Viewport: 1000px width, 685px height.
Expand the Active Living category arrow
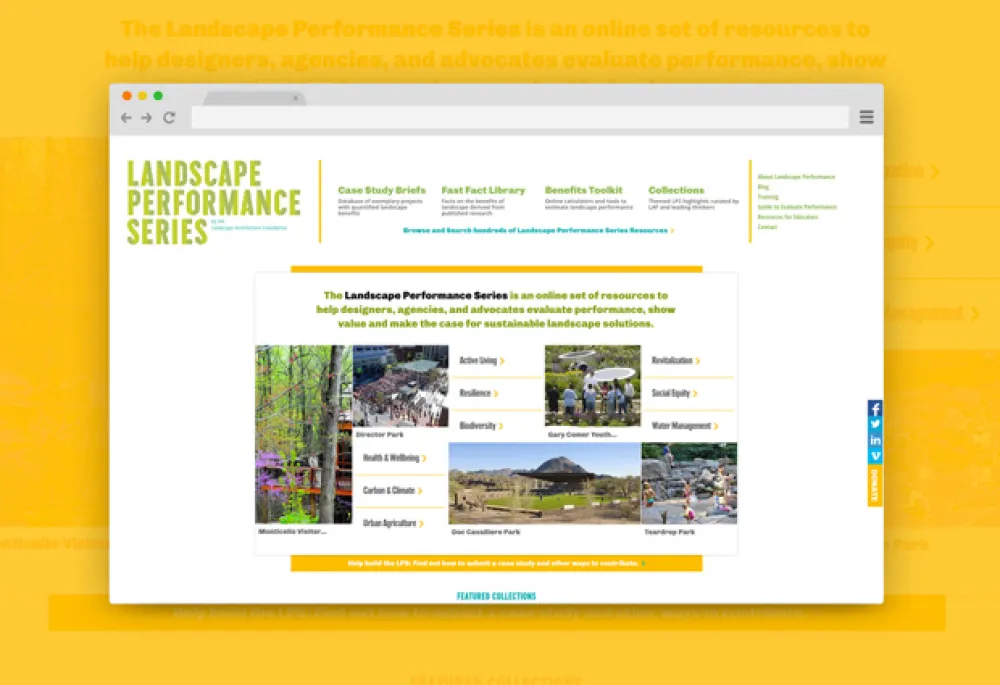click(x=502, y=361)
